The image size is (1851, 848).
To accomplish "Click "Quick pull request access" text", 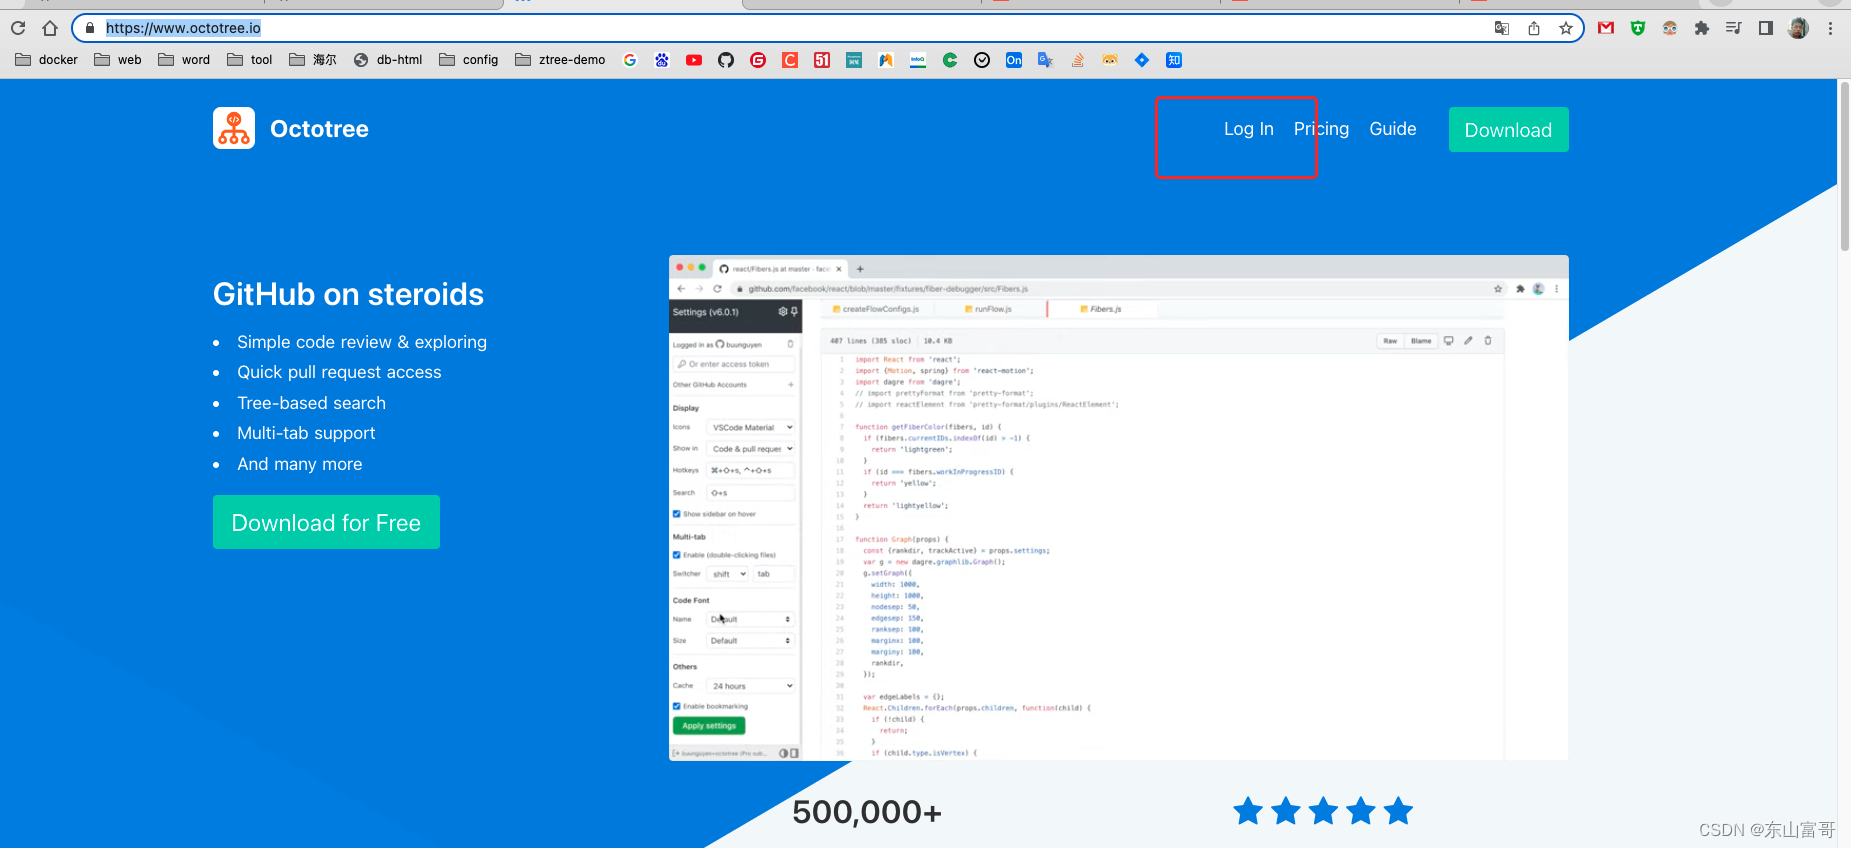I will coord(339,372).
